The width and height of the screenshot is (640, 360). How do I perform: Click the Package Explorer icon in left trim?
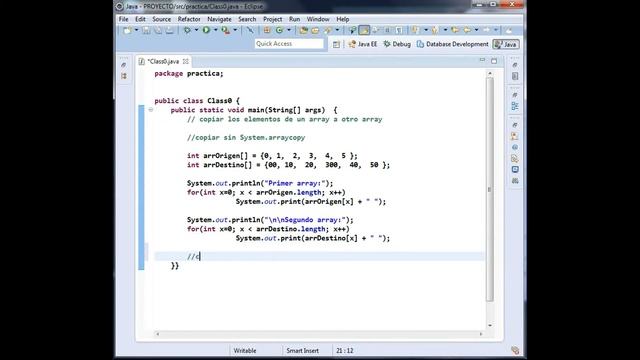tap(124, 76)
